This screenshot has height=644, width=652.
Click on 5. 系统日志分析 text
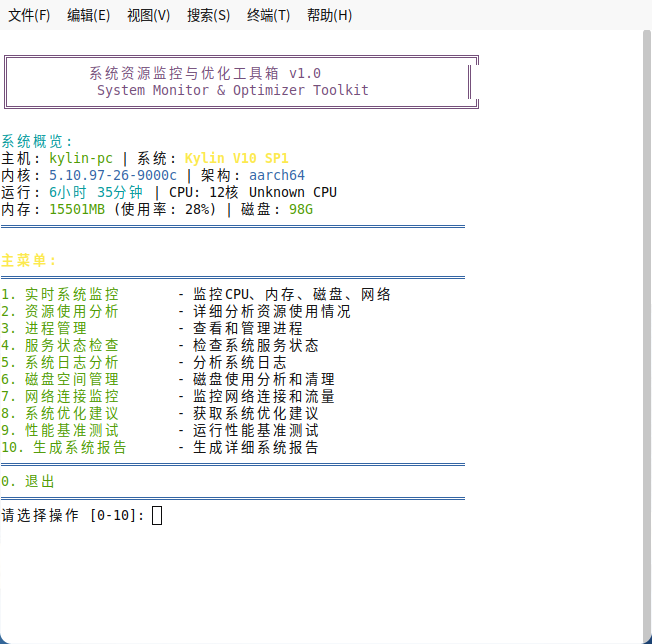(x=60, y=362)
